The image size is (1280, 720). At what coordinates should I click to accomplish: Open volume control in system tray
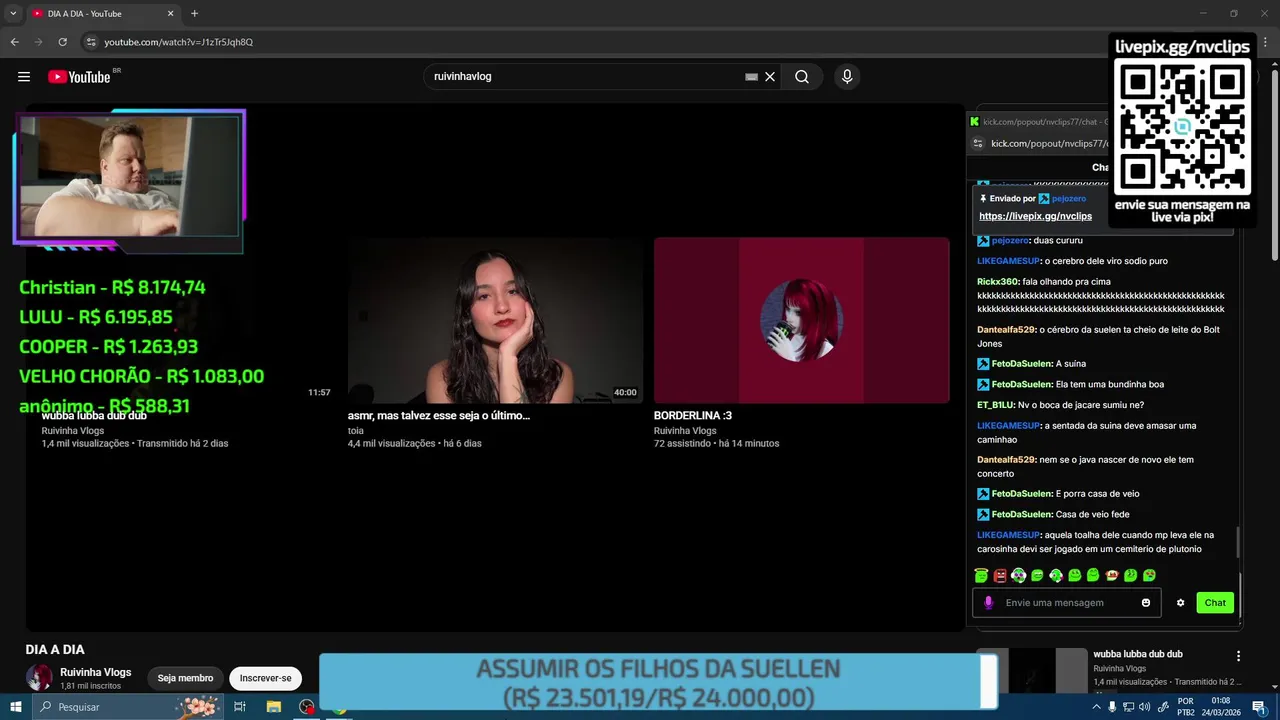pyautogui.click(x=1144, y=707)
